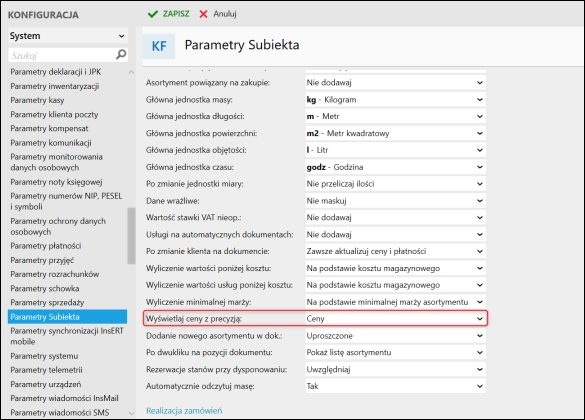The width and height of the screenshot is (585, 420).
Task: Expand the Główna jednostka masy dropdown
Action: [x=395, y=100]
